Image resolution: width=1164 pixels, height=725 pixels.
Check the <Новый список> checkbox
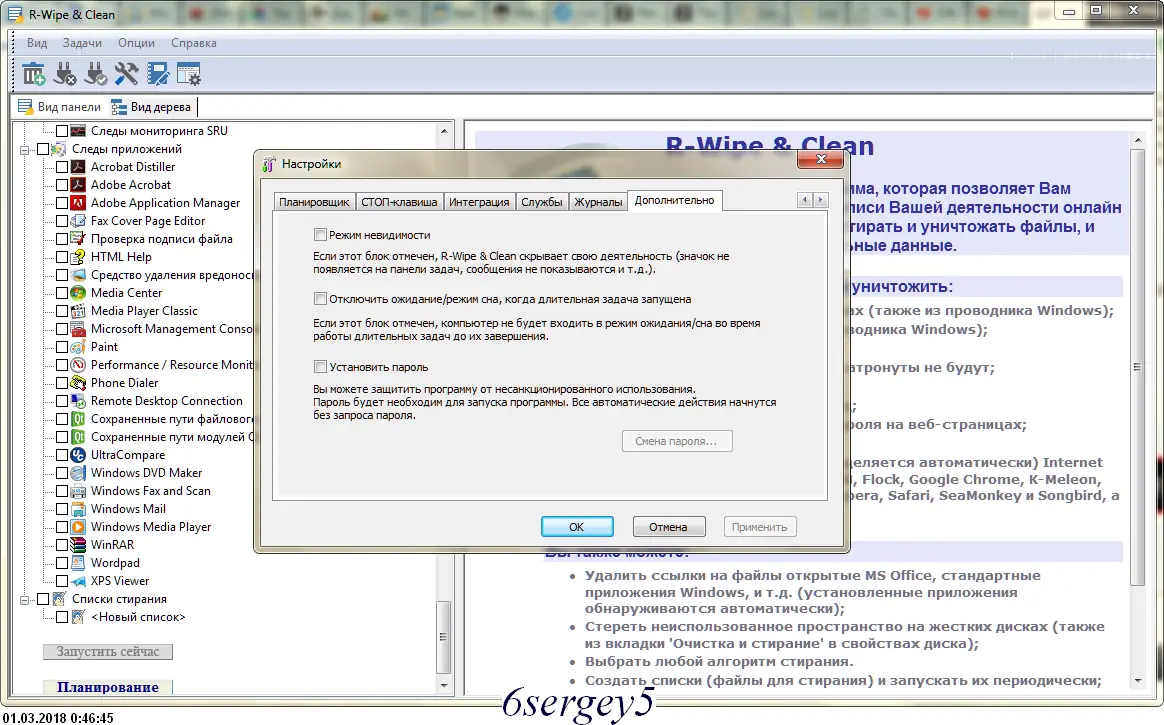coord(62,617)
